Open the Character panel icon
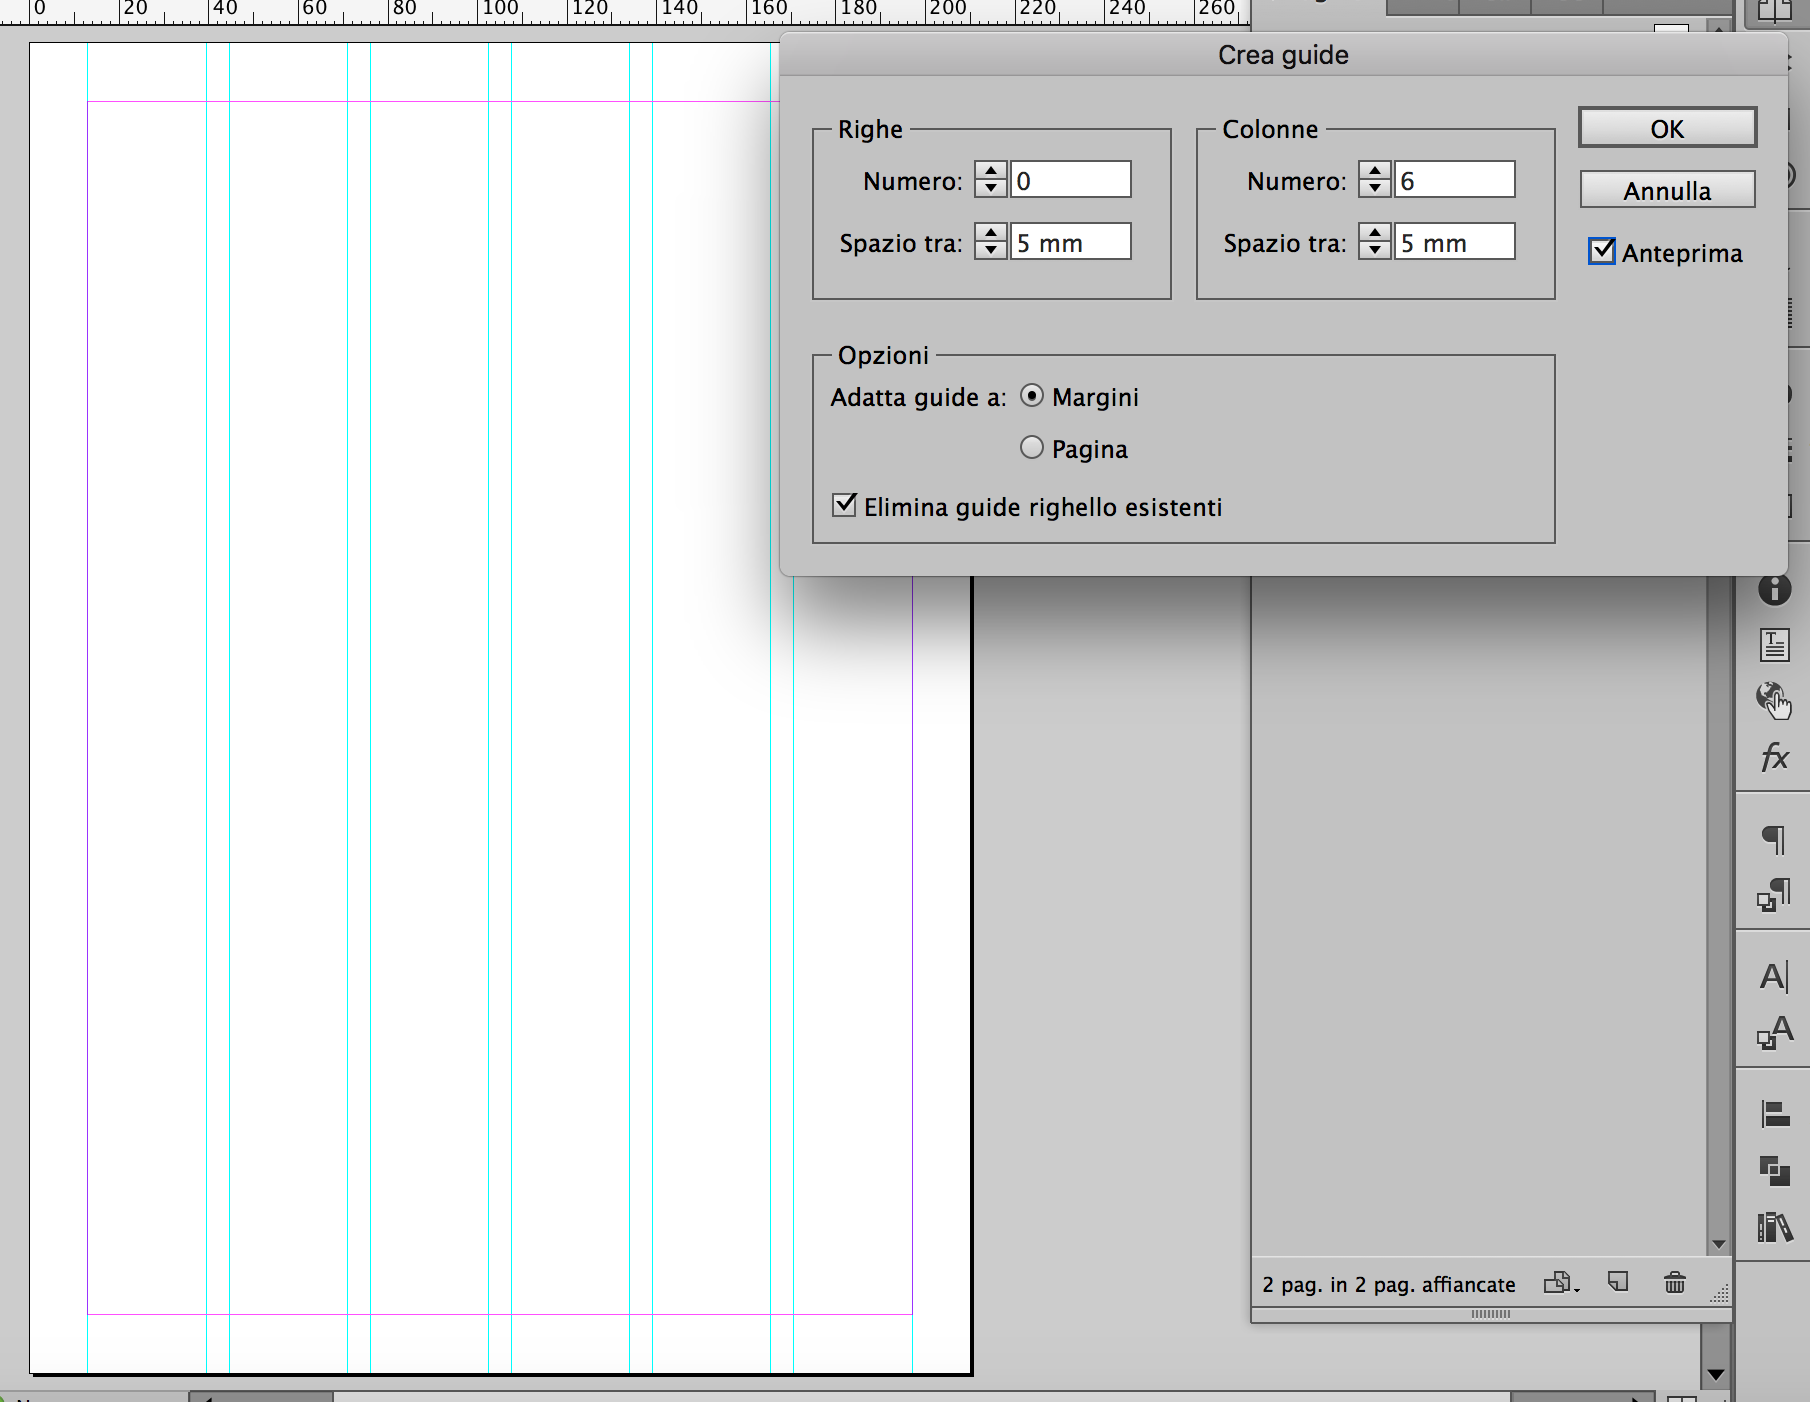Viewport: 1810px width, 1402px height. point(1774,977)
